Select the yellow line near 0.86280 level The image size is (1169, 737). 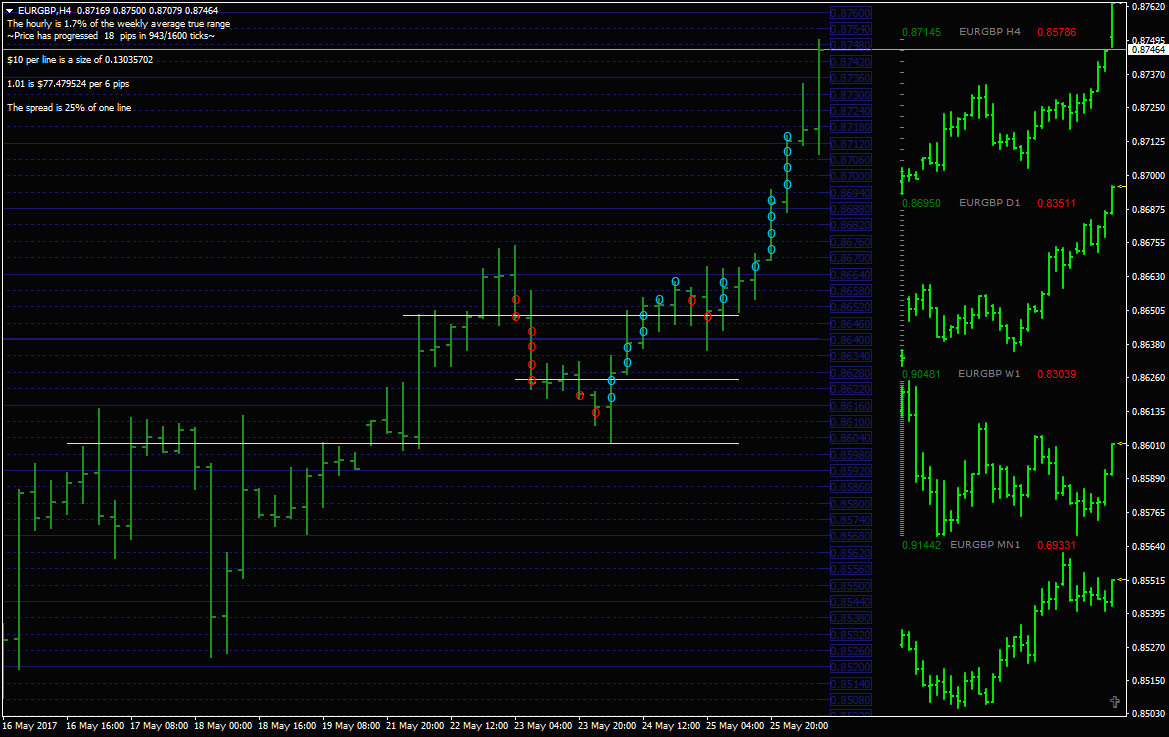627,379
